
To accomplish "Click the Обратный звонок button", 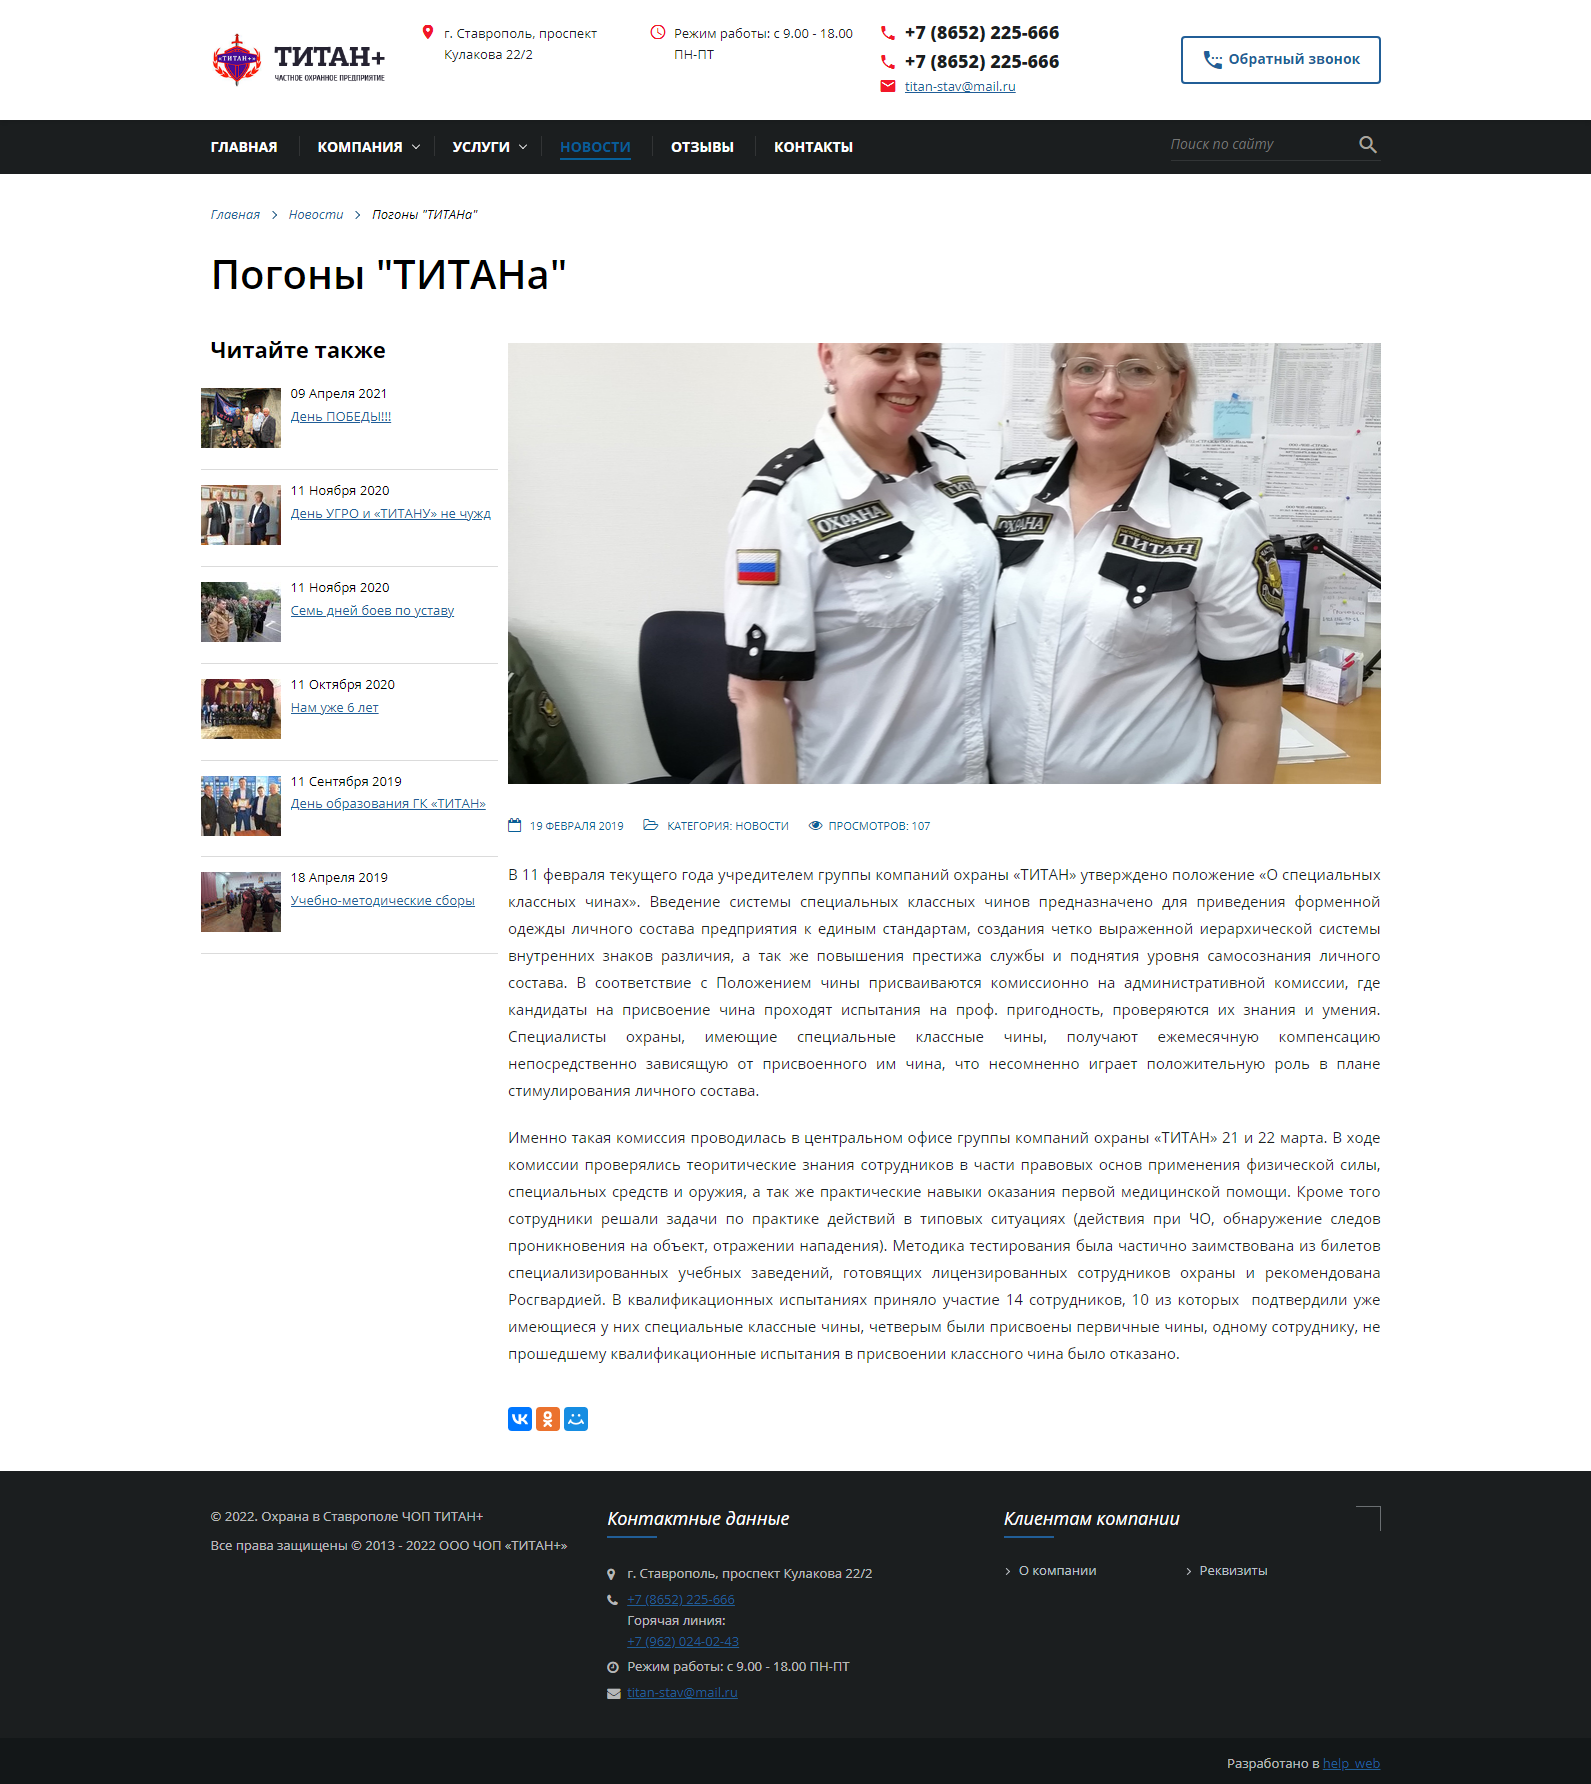I will pos(1280,60).
